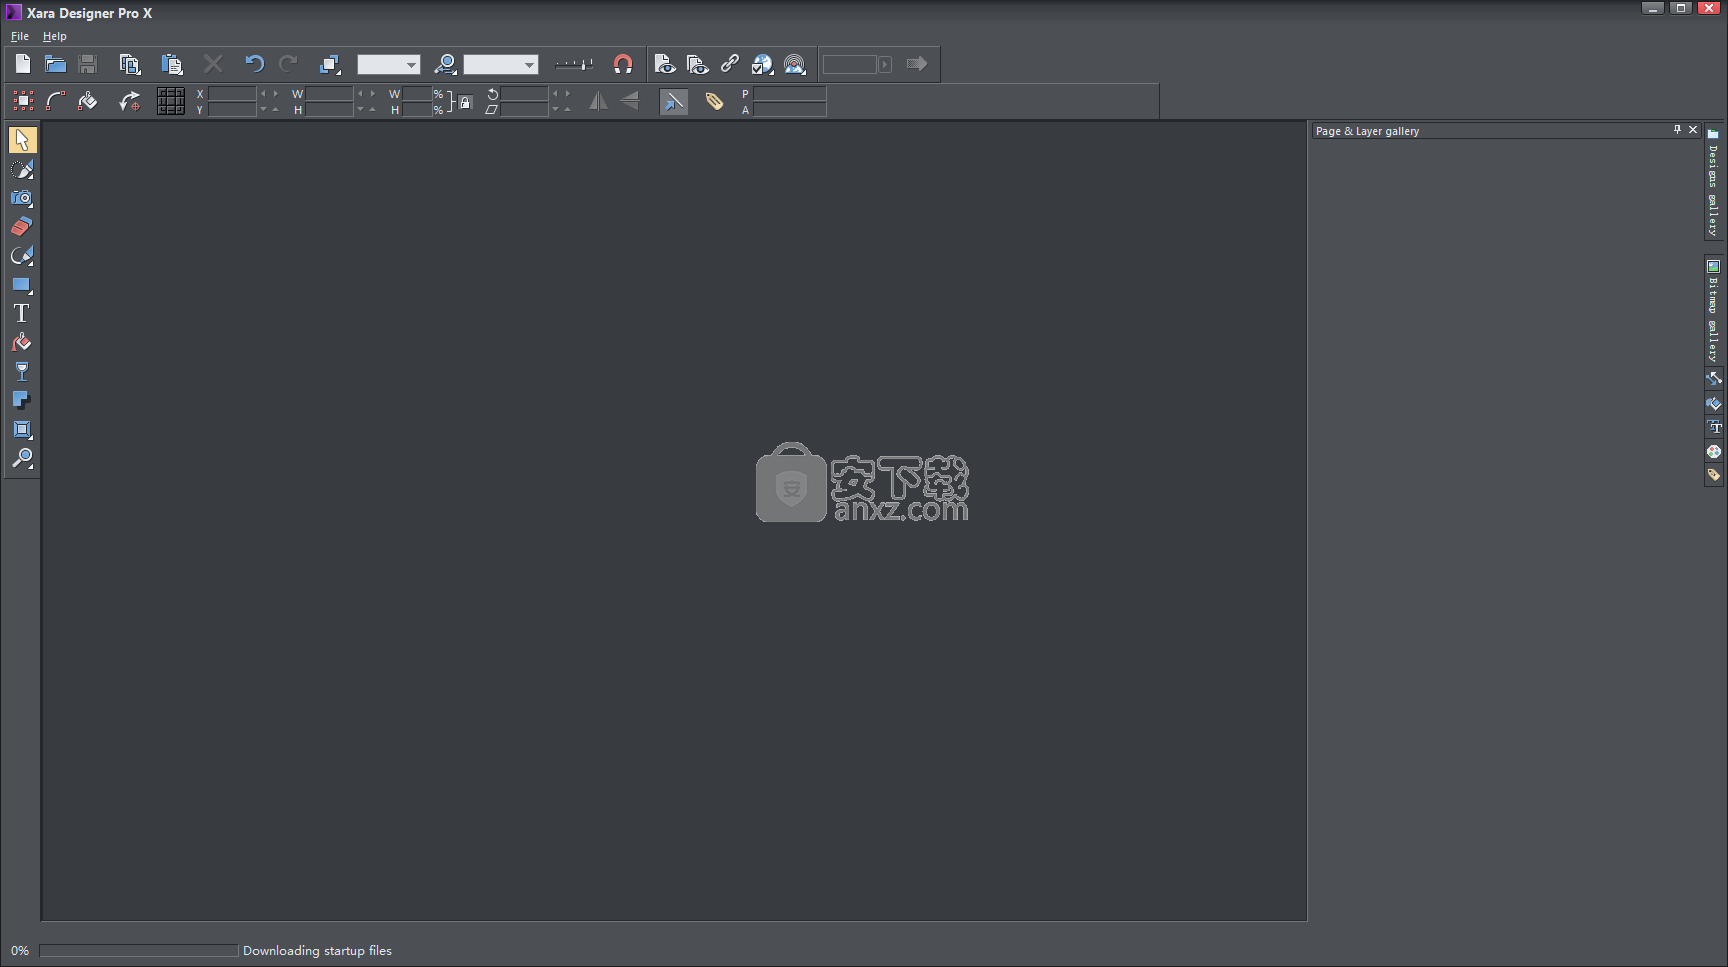
Task: Toggle show selection bounds handles
Action: [23, 100]
